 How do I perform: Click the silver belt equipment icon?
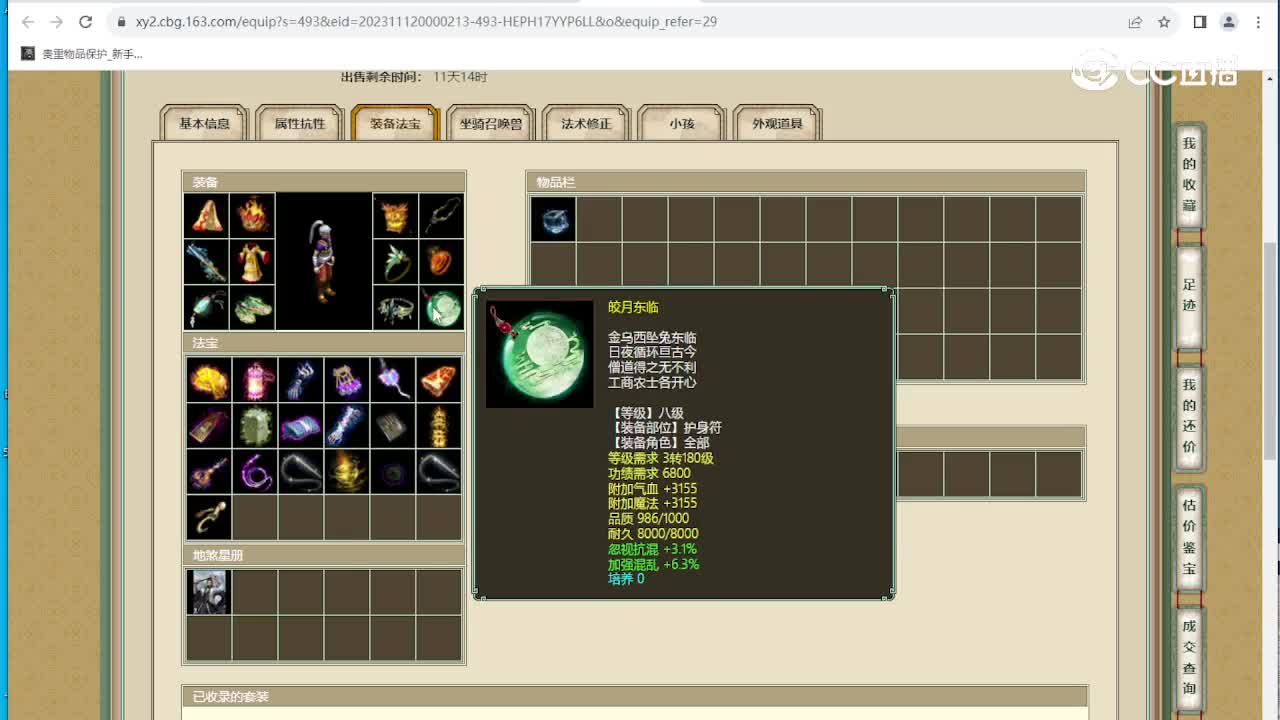[396, 308]
